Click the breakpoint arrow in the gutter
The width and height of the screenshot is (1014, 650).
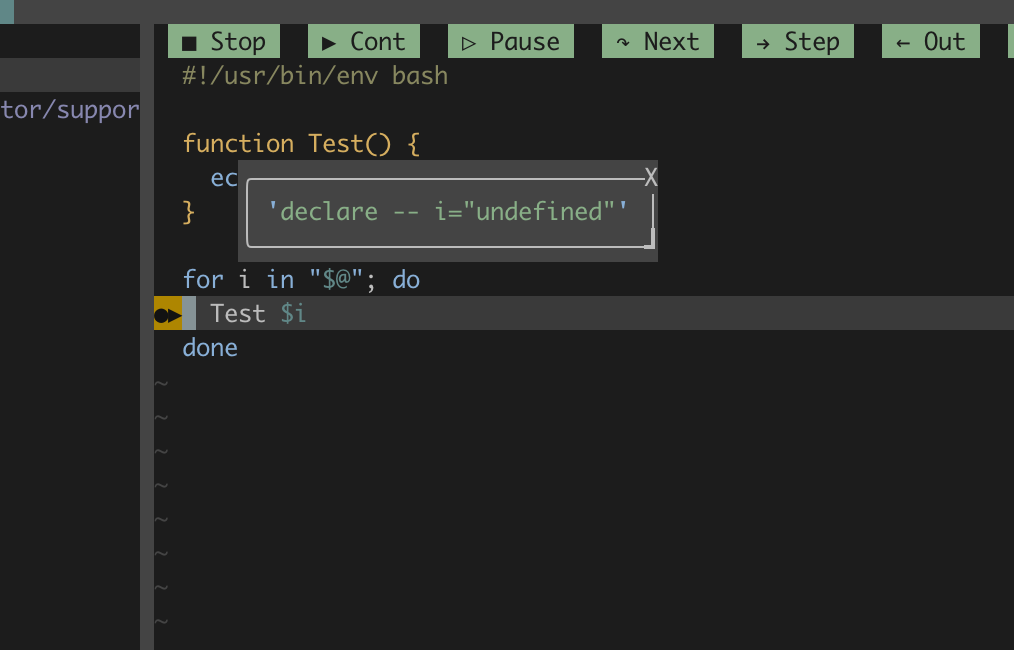[x=170, y=313]
